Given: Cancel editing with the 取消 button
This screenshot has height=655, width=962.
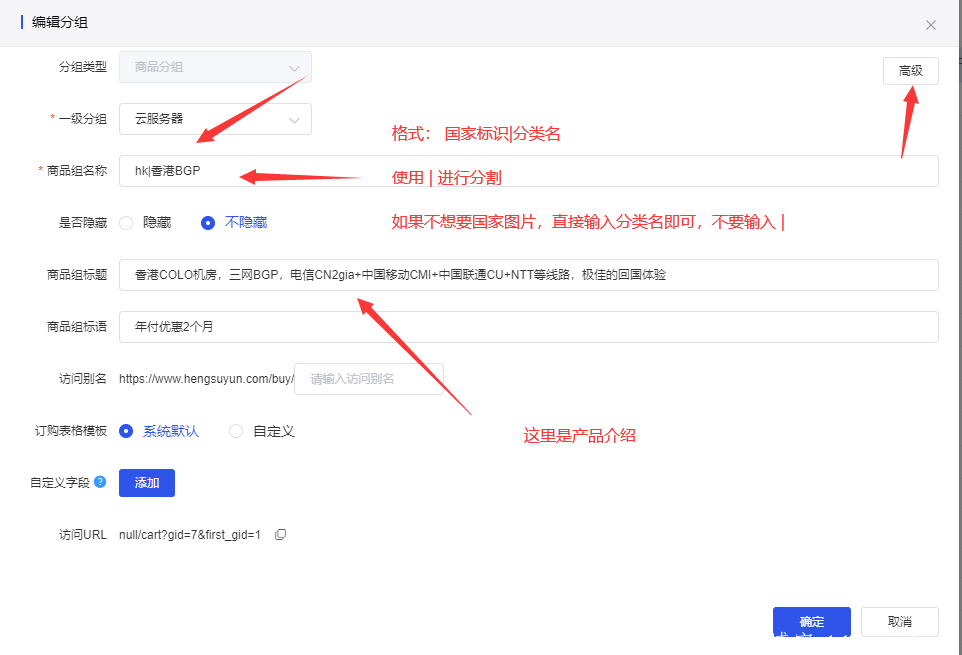Looking at the screenshot, I should 899,622.
